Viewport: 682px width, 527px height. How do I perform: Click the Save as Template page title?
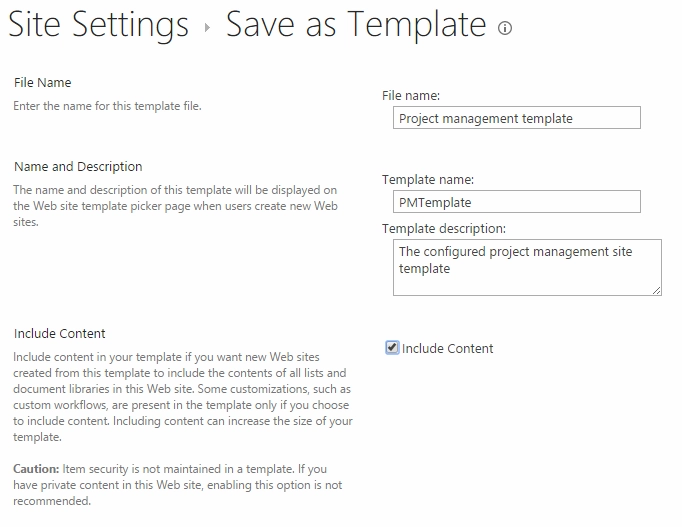tap(356, 24)
